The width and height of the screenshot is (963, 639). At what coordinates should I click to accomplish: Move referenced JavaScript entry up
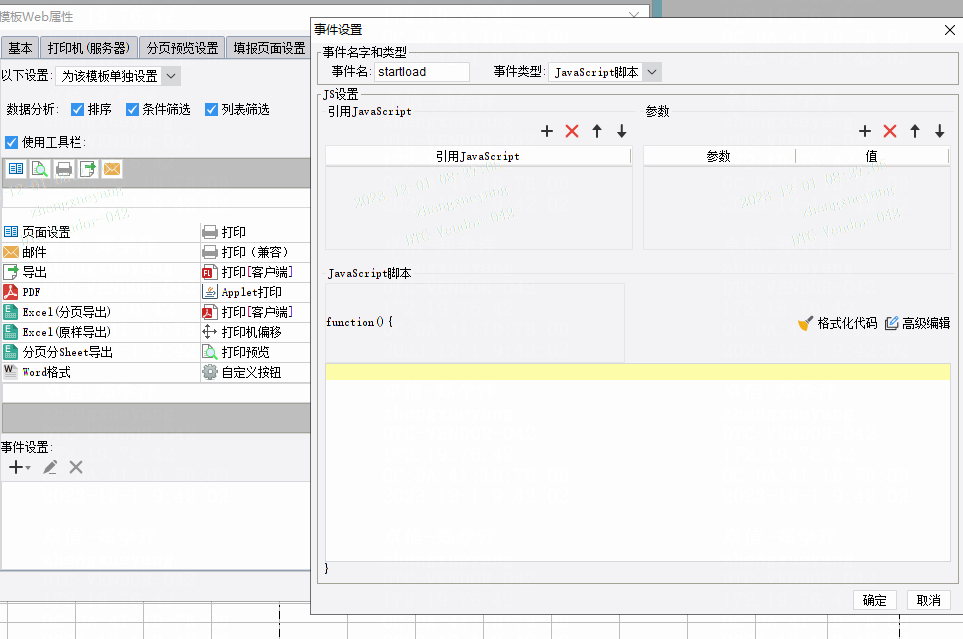[x=597, y=131]
